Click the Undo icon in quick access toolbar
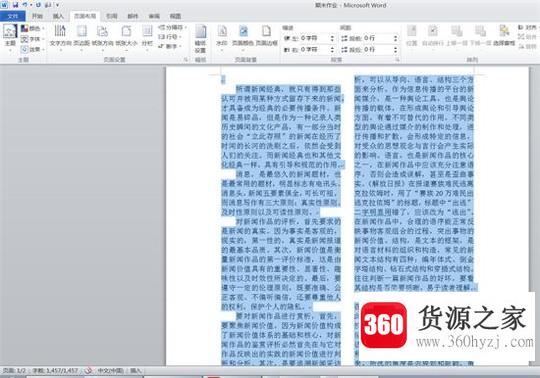Image resolution: width=540 pixels, height=378 pixels. (x=25, y=5)
